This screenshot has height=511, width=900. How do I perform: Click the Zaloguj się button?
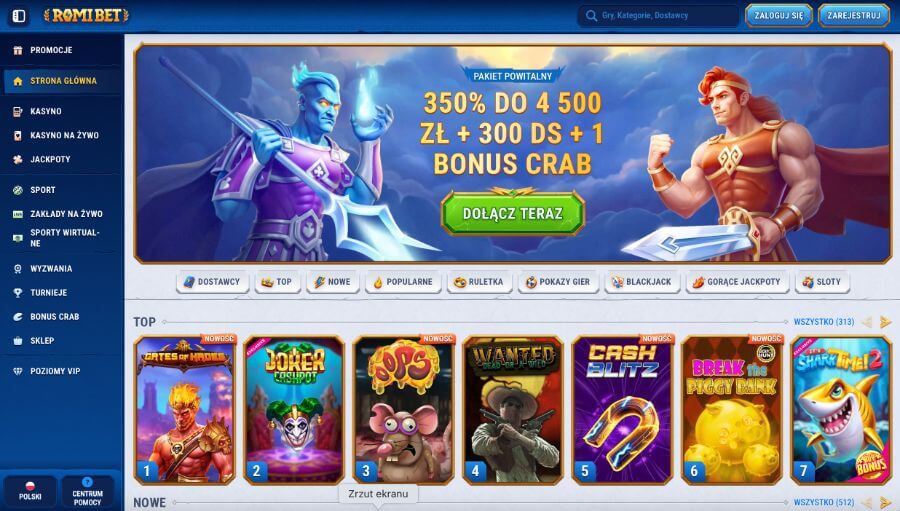779,16
